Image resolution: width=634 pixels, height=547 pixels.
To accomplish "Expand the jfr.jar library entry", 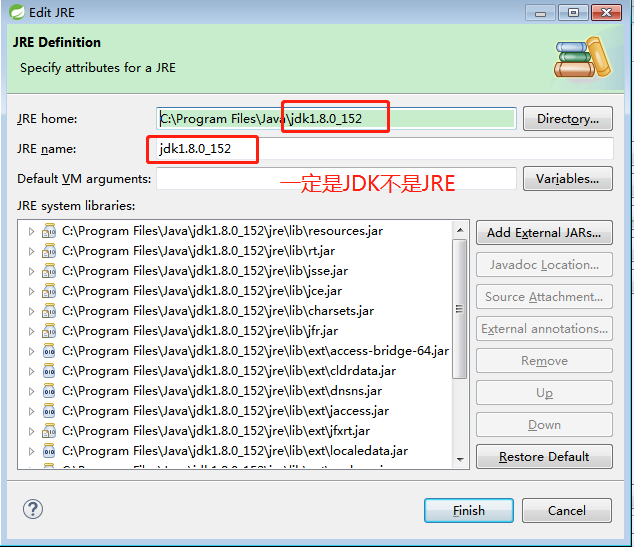I will 31,332.
